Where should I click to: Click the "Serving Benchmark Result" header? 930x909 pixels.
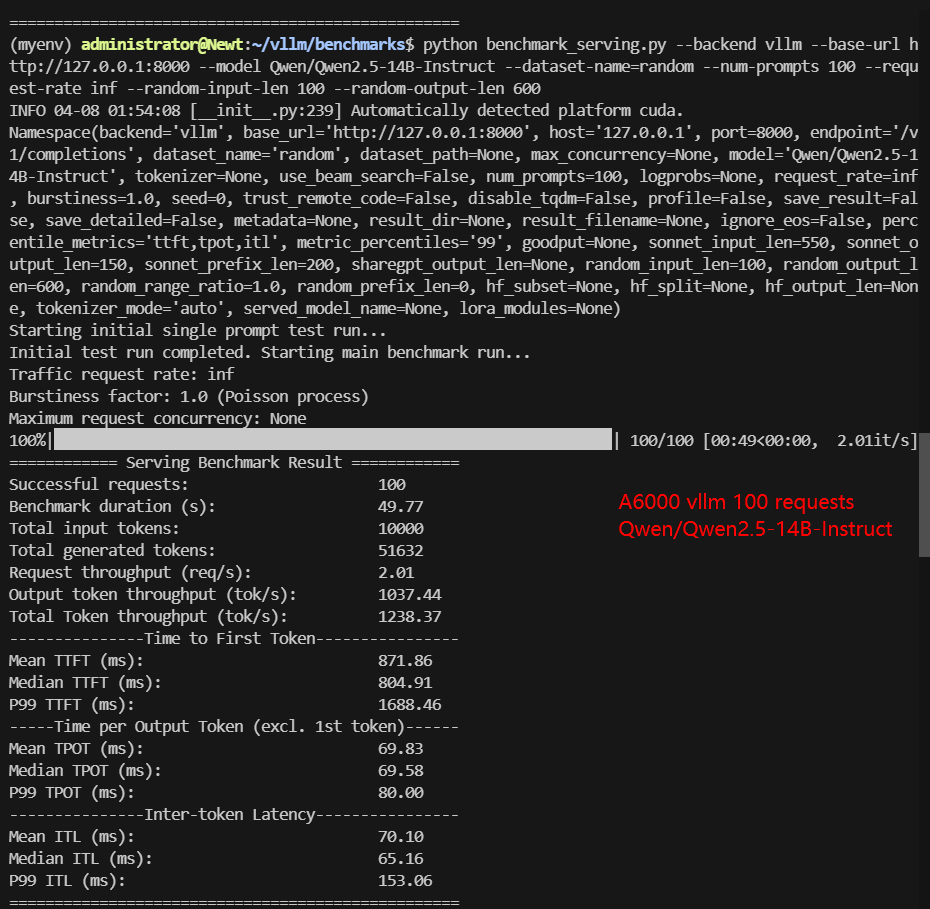point(234,463)
